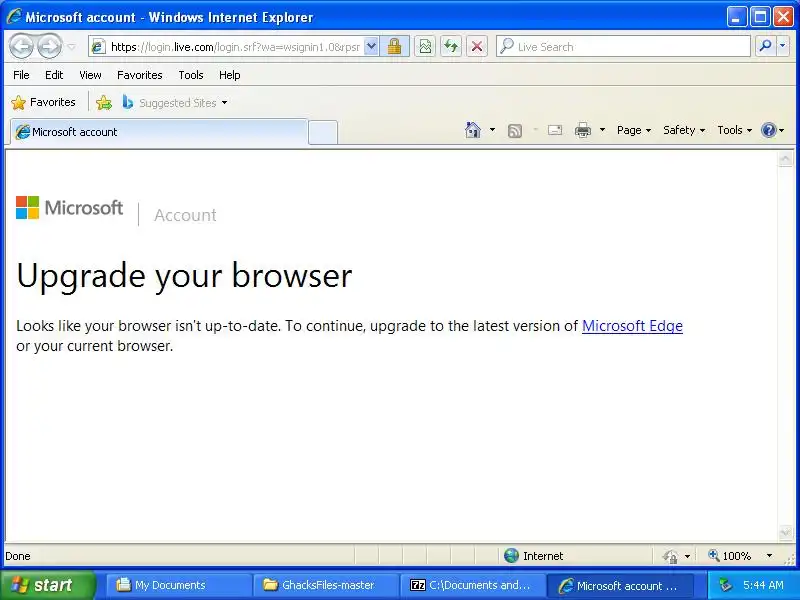
Task: Switch to My Documents taskbar window
Action: click(178, 585)
